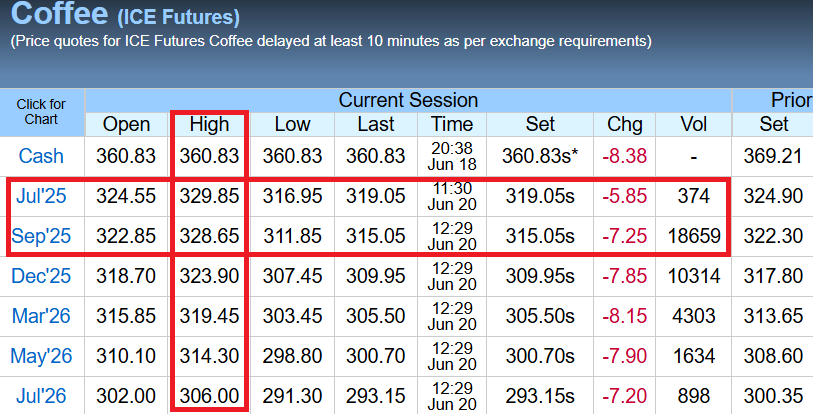The height and width of the screenshot is (414, 813).
Task: Select Mar'26 open price 315.85
Action: point(126,316)
